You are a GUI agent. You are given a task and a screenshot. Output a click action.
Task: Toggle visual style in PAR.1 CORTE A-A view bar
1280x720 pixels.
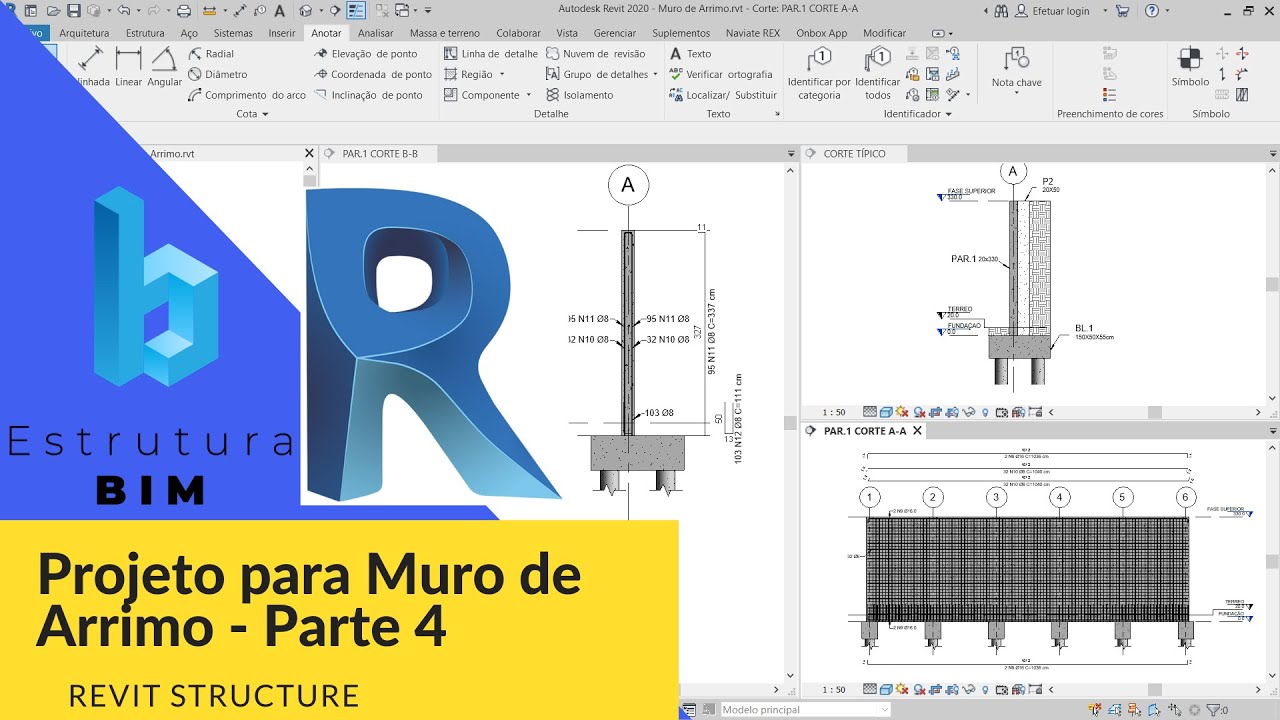[x=886, y=690]
